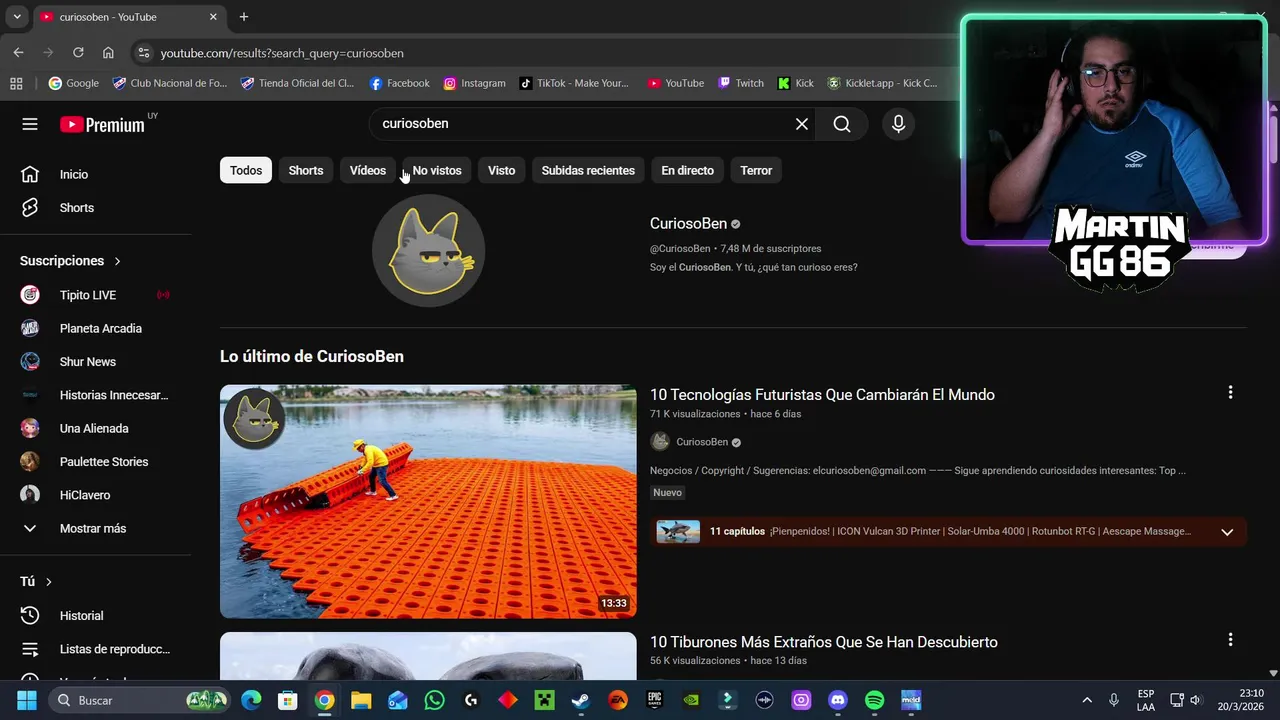Open the Tipito LIVE subscription
1280x720 pixels.
coord(96,295)
